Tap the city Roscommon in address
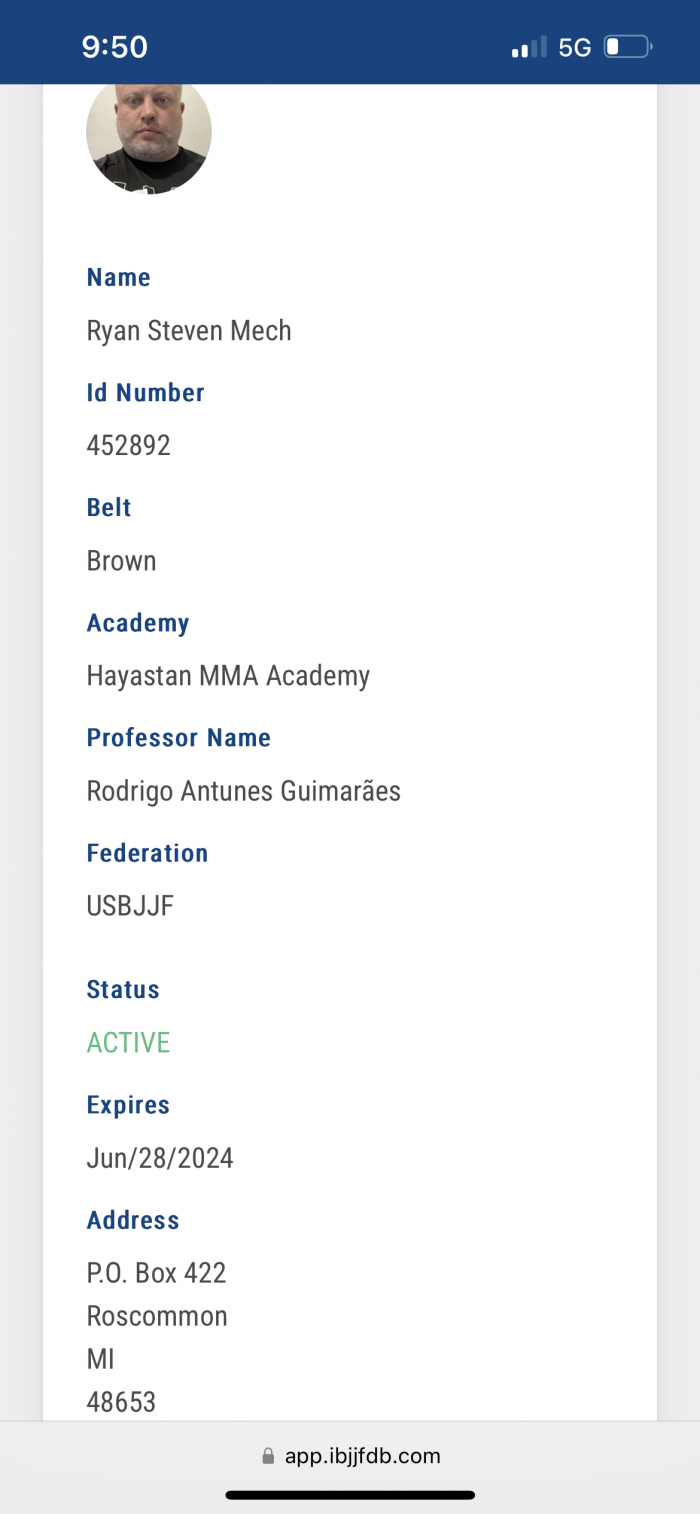Screen dimensions: 700x1514 click(x=157, y=1316)
